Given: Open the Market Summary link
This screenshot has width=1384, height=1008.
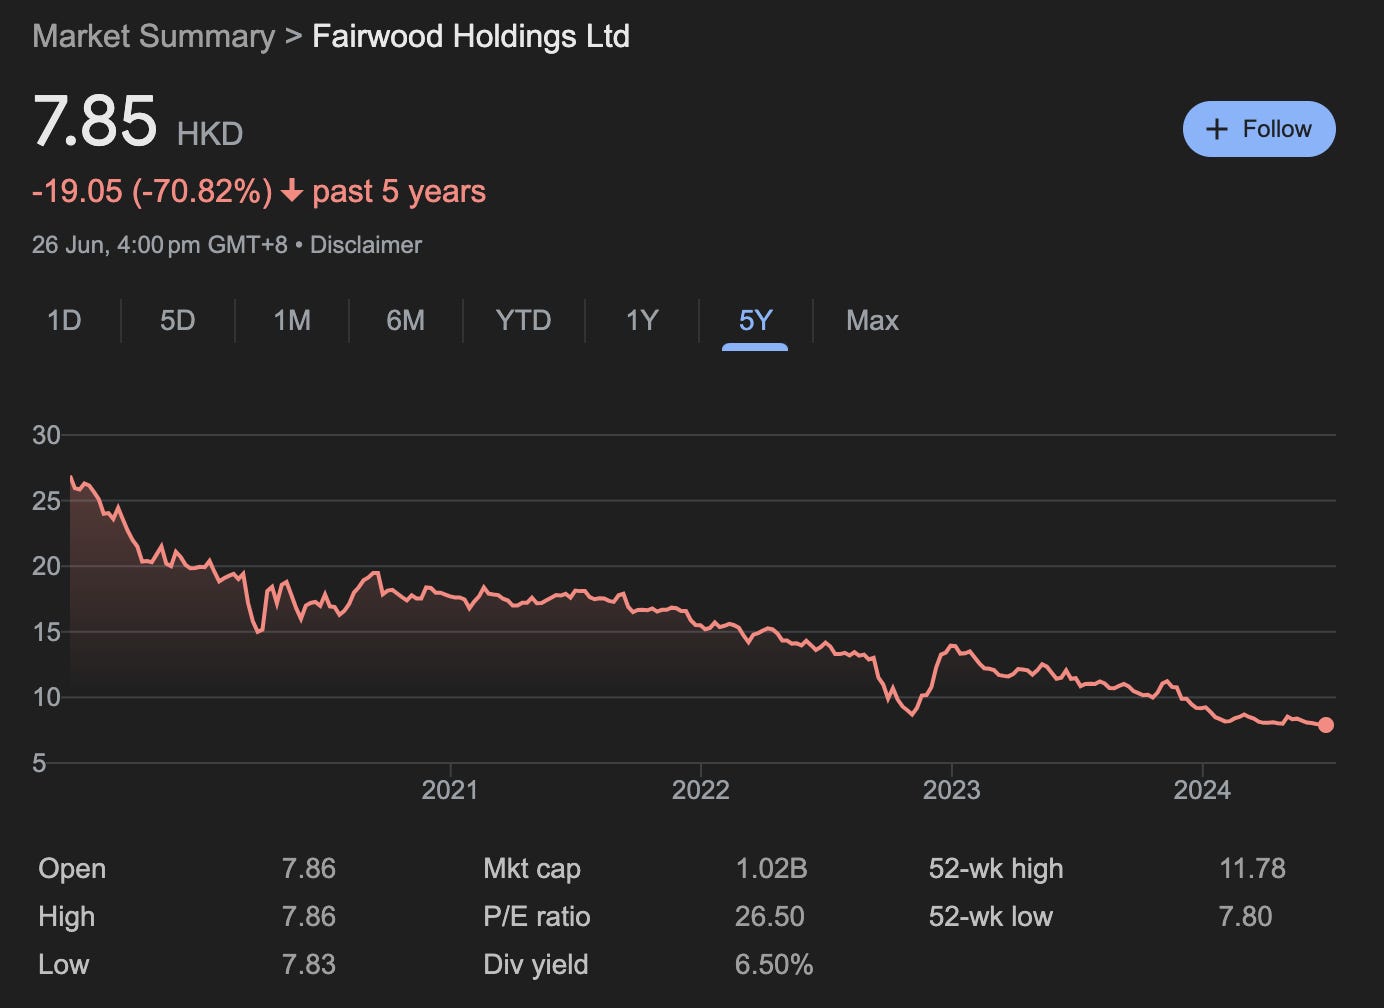Looking at the screenshot, I should point(153,36).
